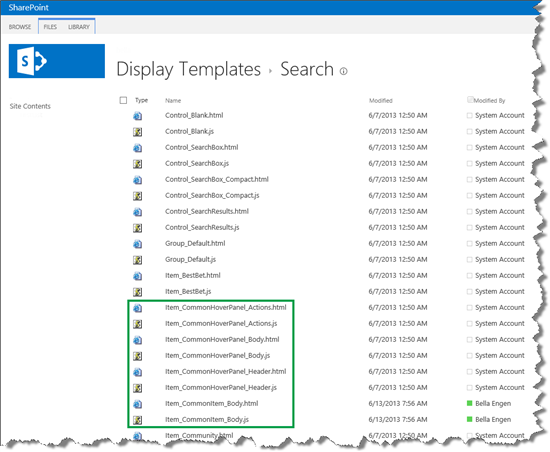Open Site Contents link

pos(30,106)
